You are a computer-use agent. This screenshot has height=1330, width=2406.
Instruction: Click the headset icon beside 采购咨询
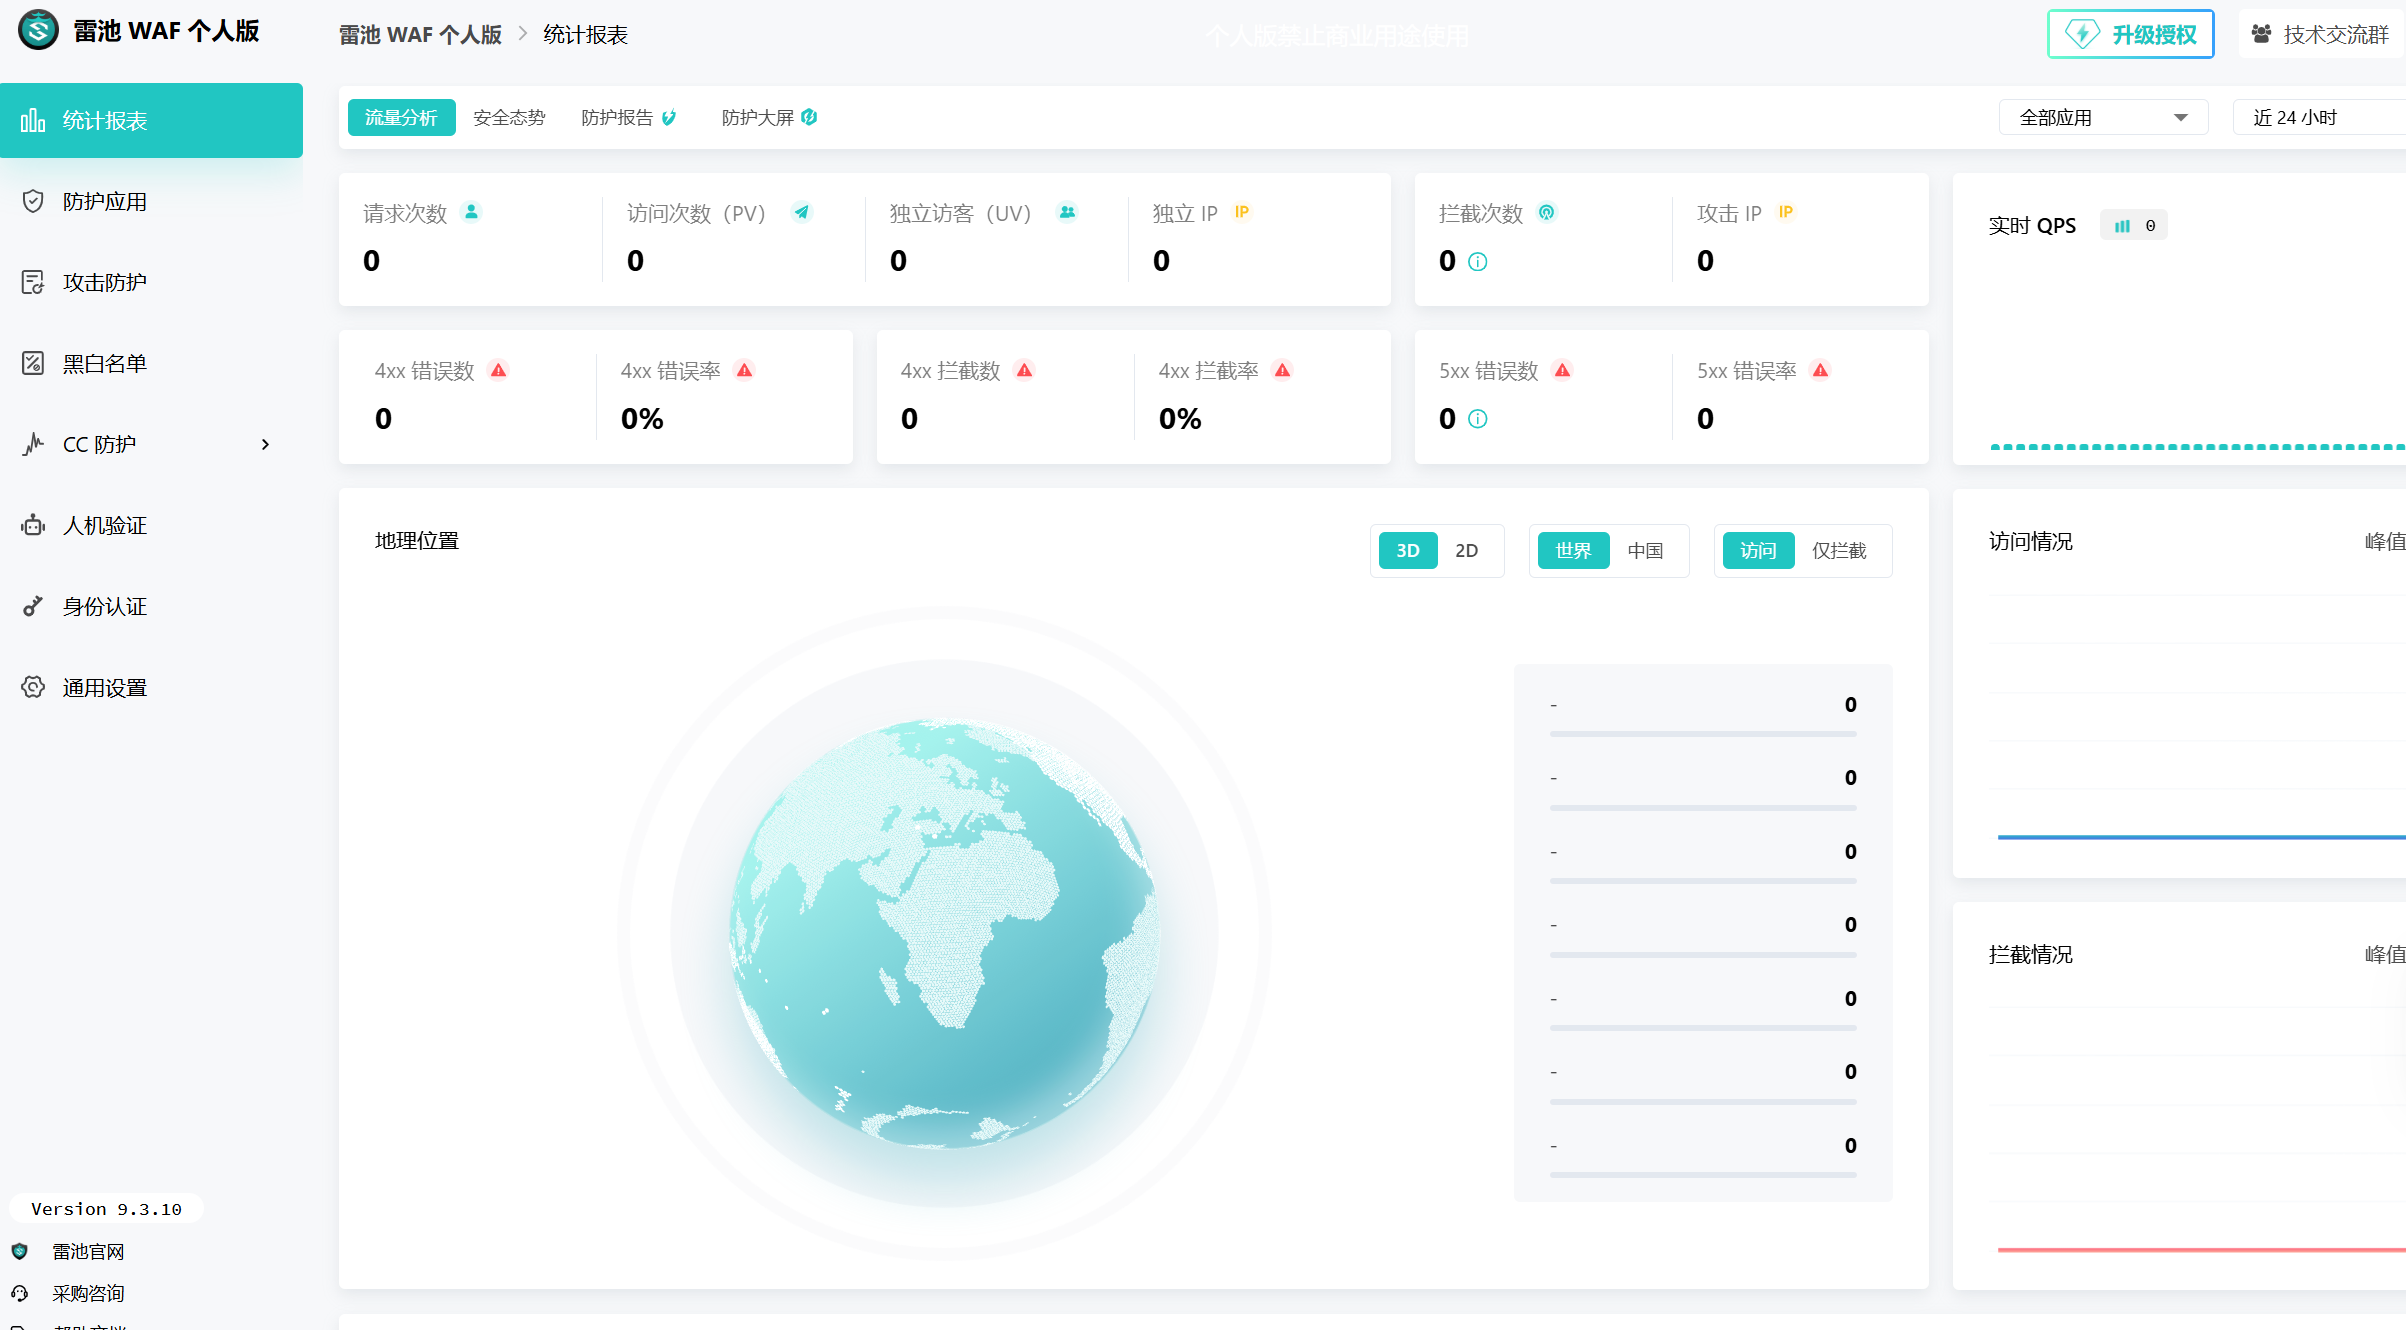[20, 1293]
